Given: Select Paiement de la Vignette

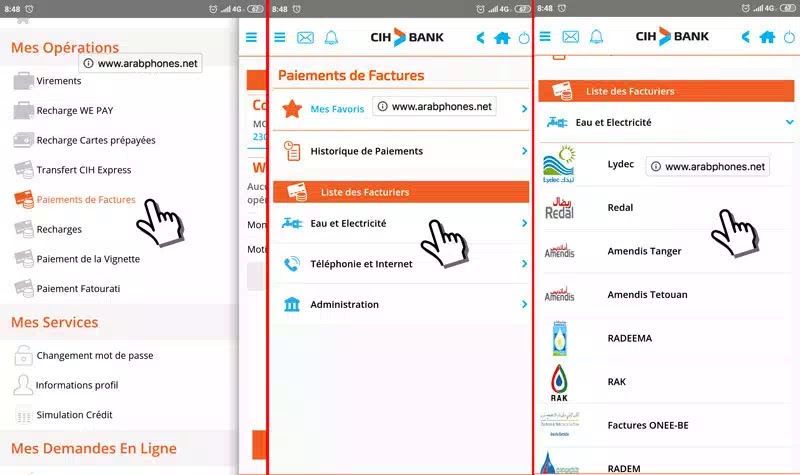Looking at the screenshot, I should (88, 259).
